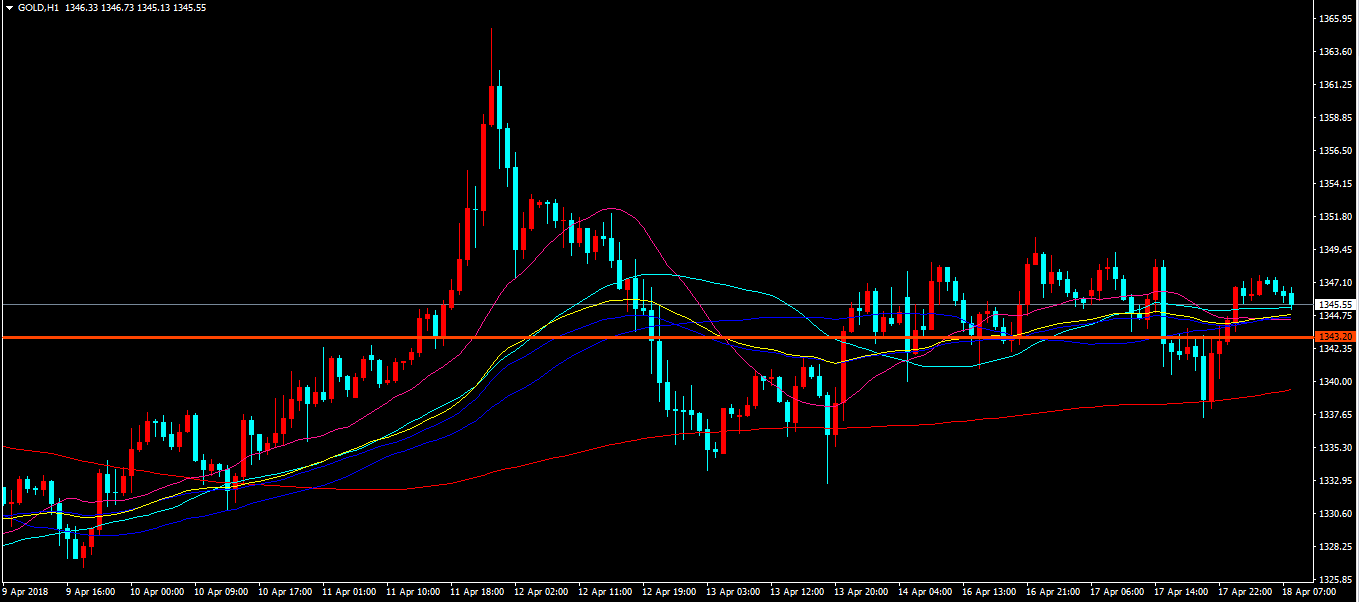Click time axis label 16 Apr 13:00
The image size is (1359, 602).
click(x=990, y=592)
